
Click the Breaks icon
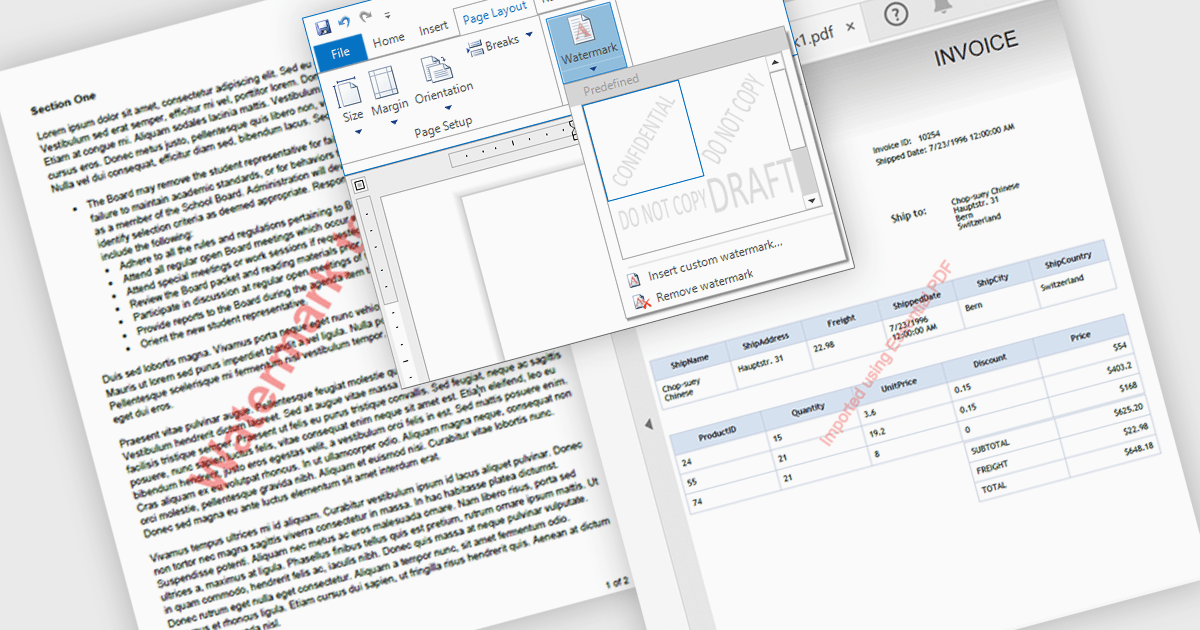(x=475, y=46)
